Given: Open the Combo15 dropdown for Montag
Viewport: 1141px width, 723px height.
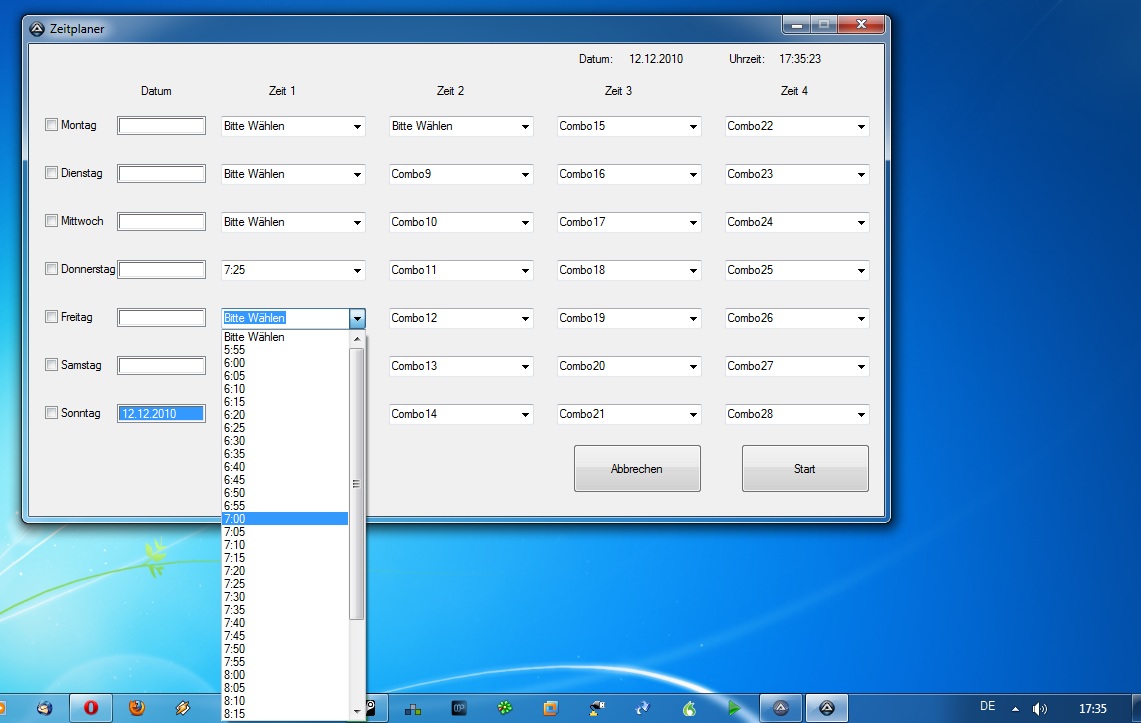Looking at the screenshot, I should click(x=693, y=127).
